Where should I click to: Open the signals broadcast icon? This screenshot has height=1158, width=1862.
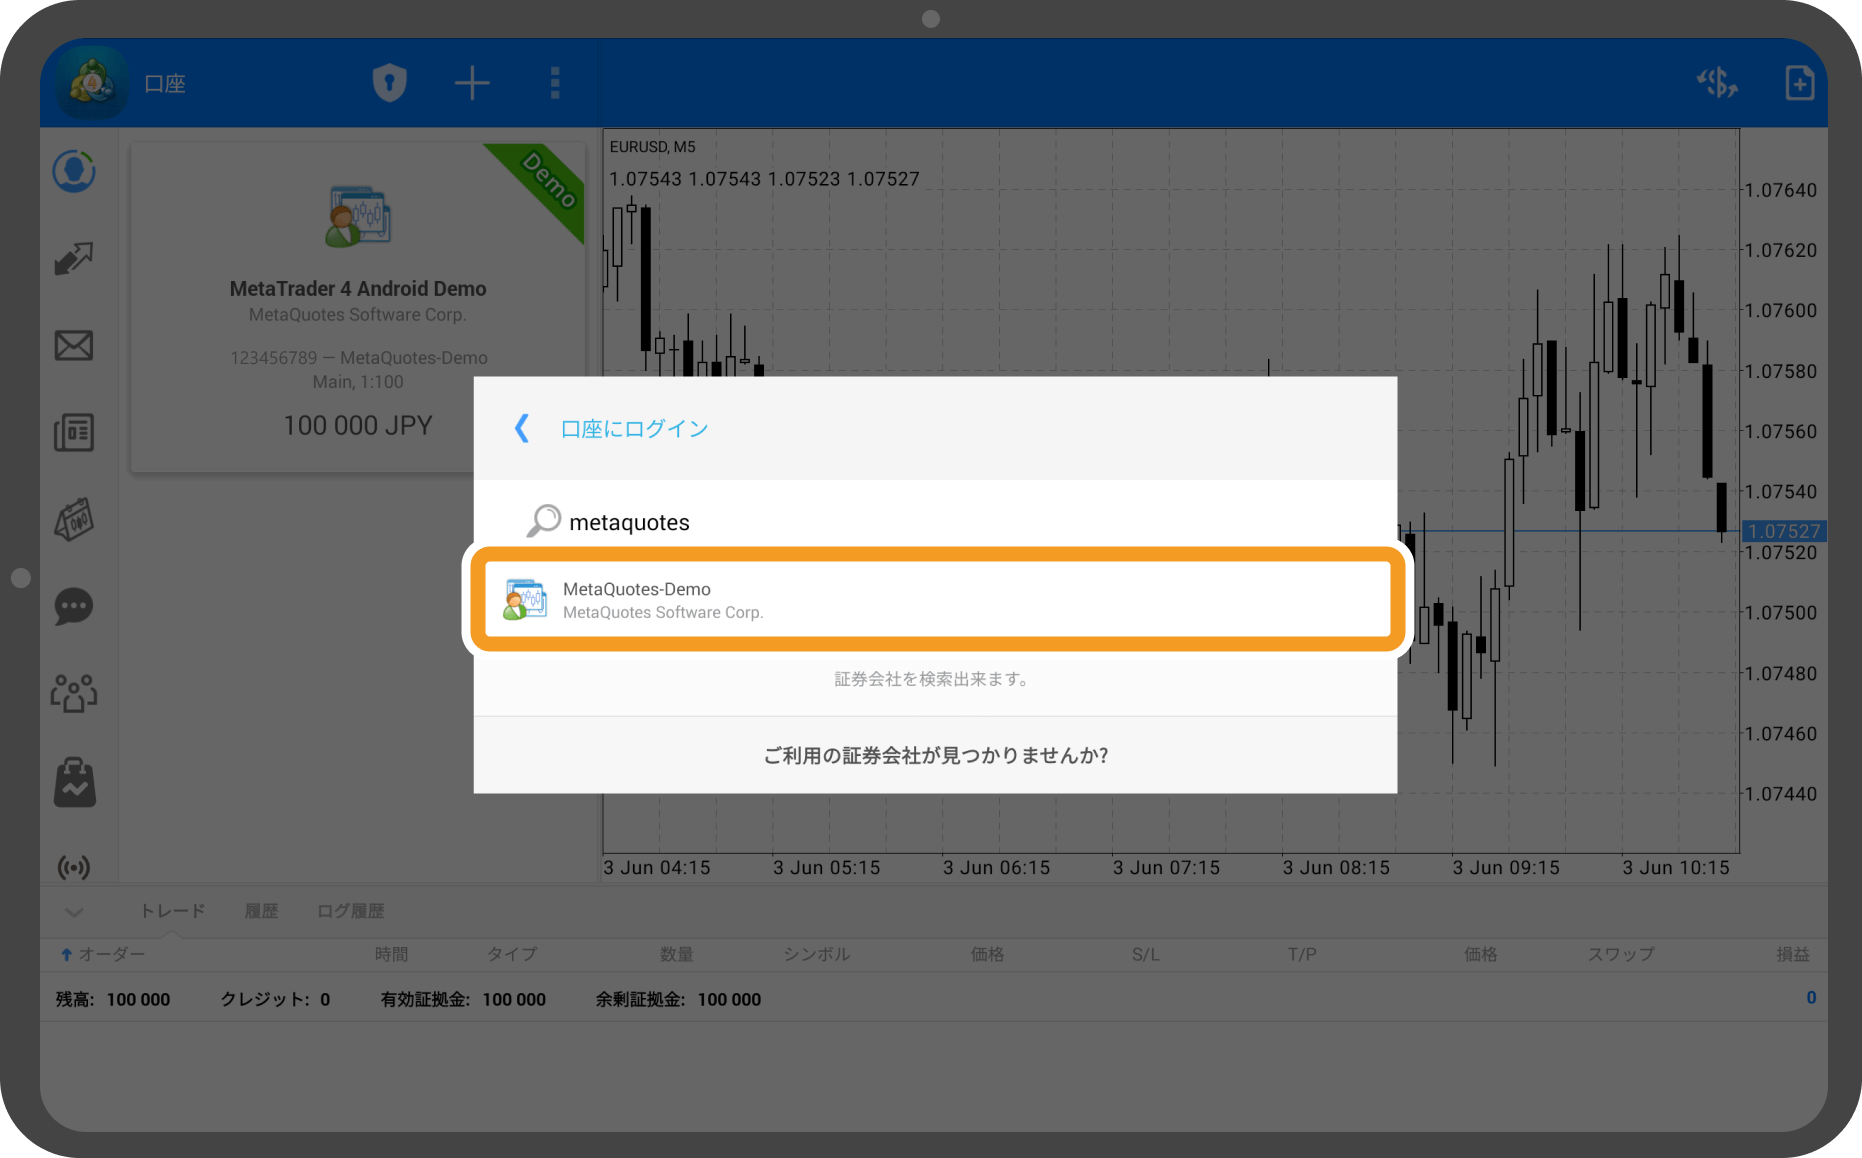[74, 867]
